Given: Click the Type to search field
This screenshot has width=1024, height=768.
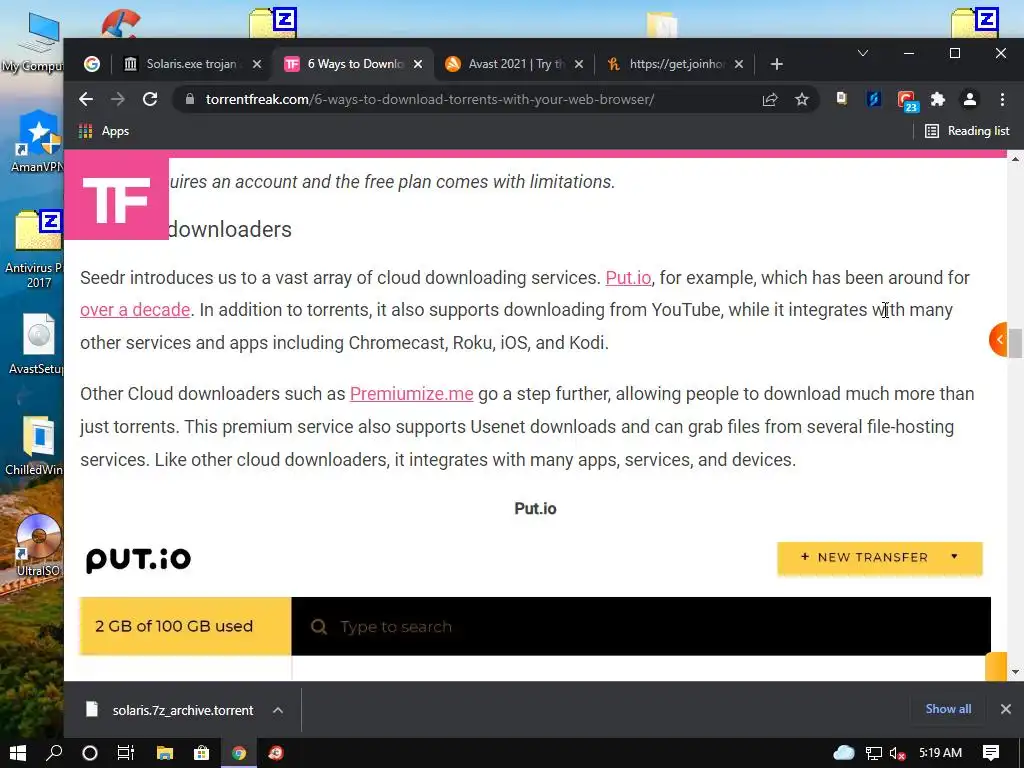Looking at the screenshot, I should pyautogui.click(x=641, y=626).
